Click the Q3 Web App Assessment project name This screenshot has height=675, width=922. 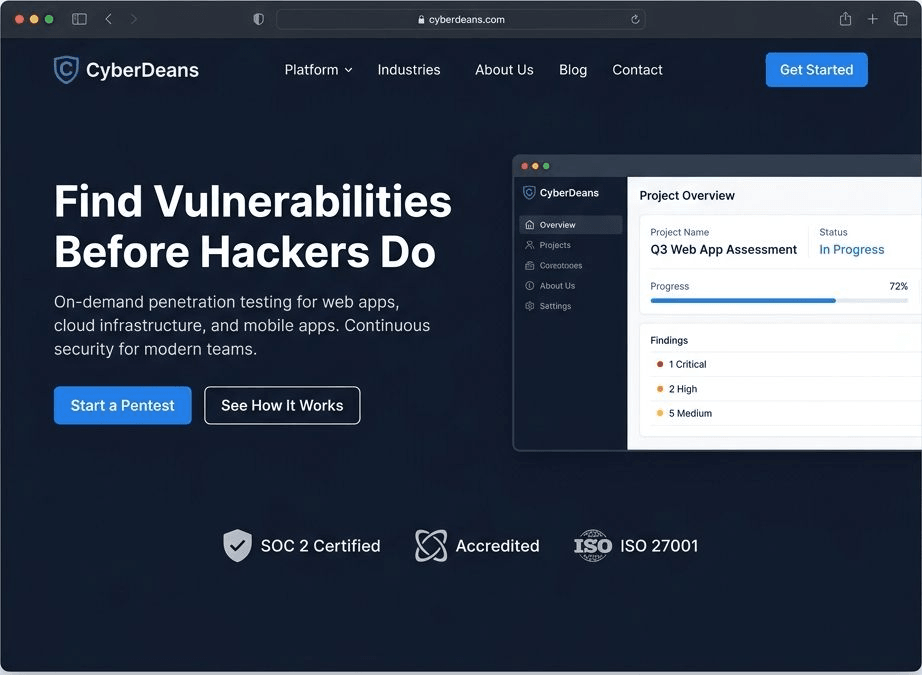(723, 249)
